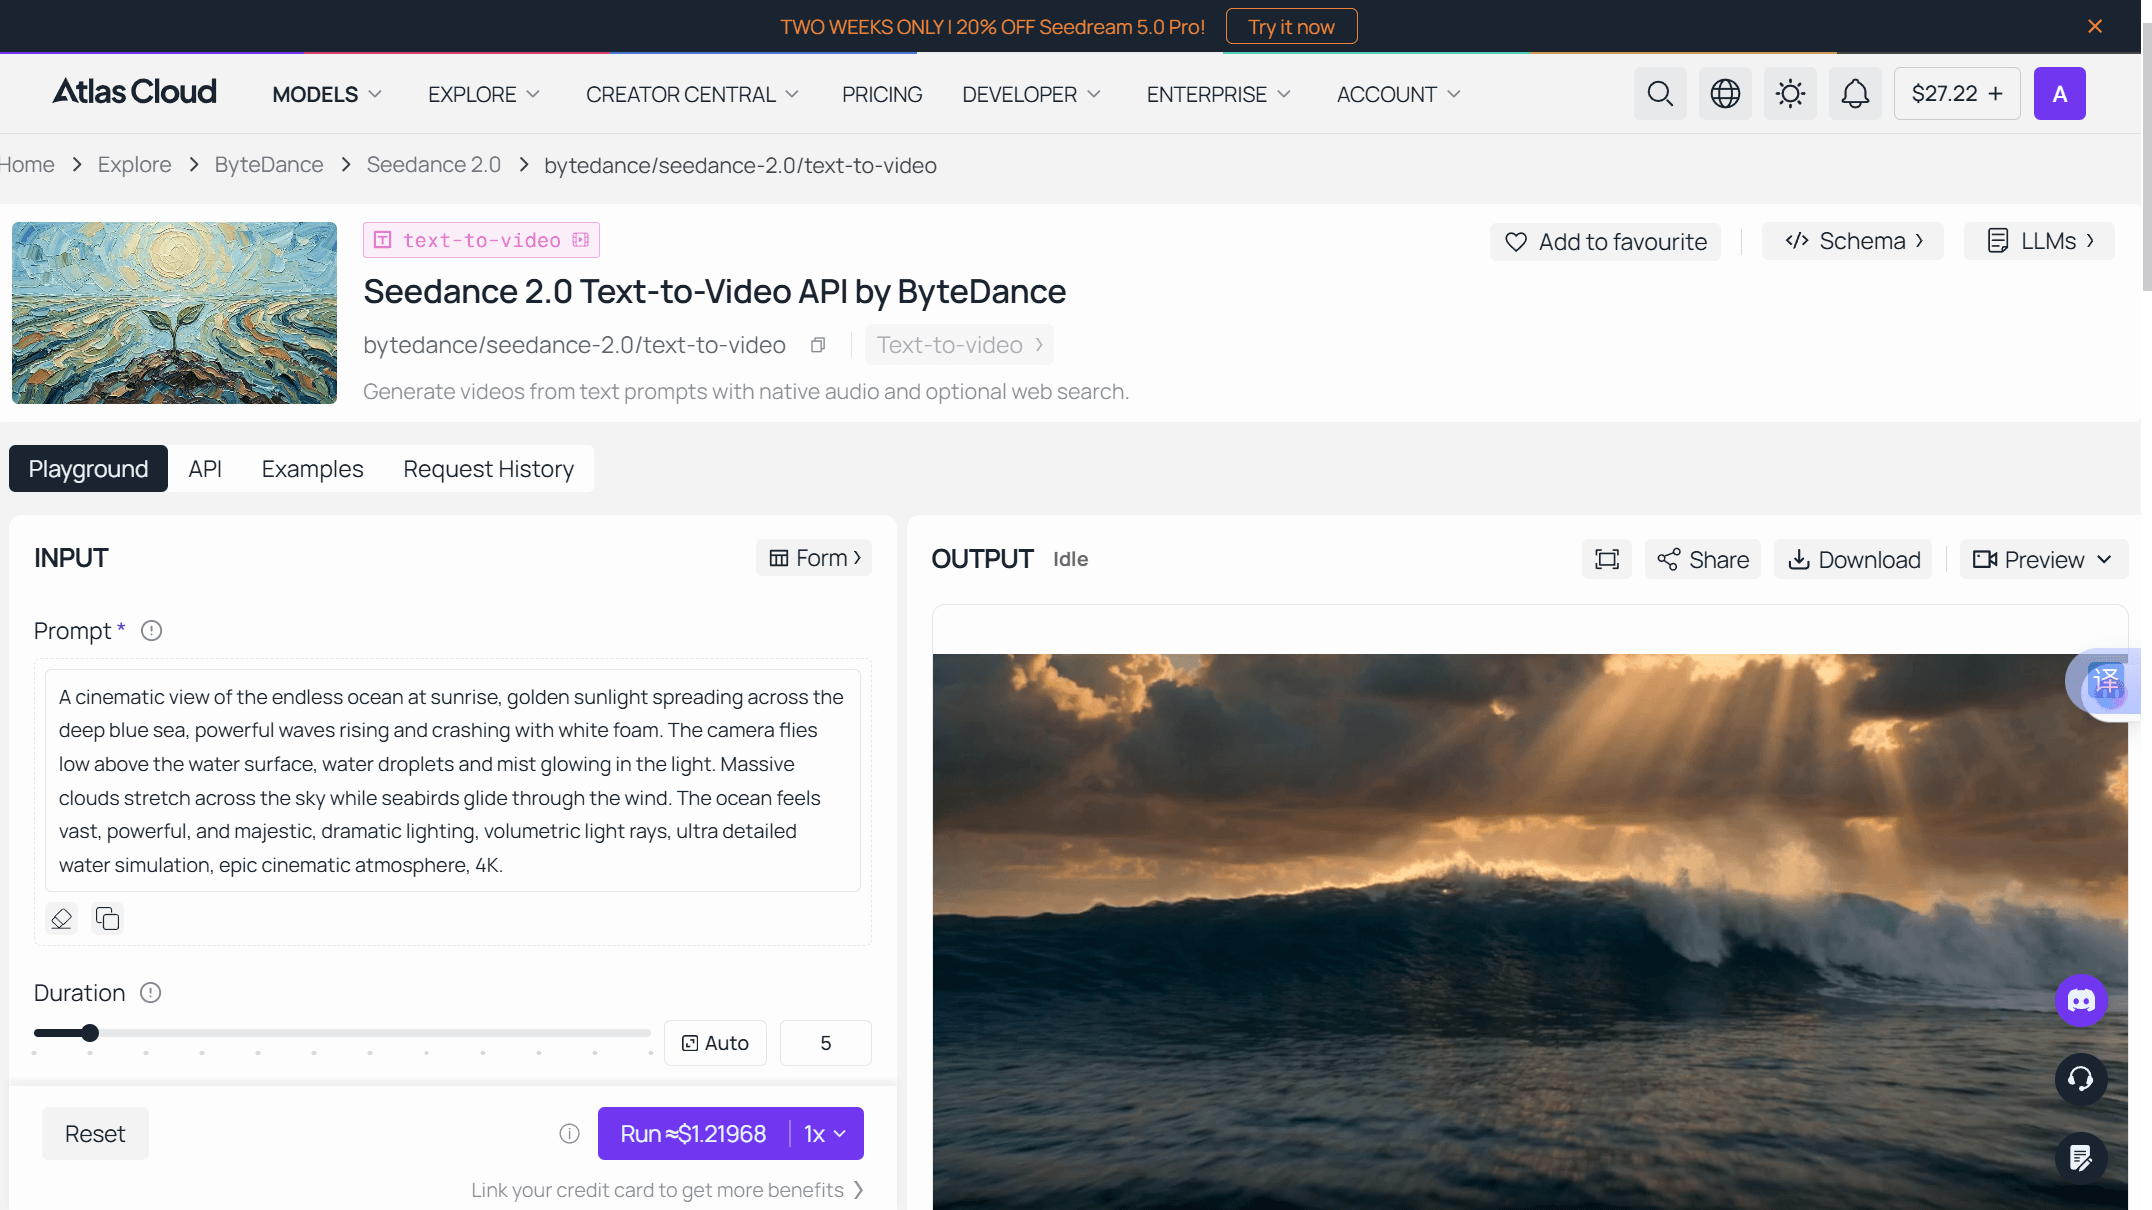Switch to the Request History tab

[x=488, y=469]
